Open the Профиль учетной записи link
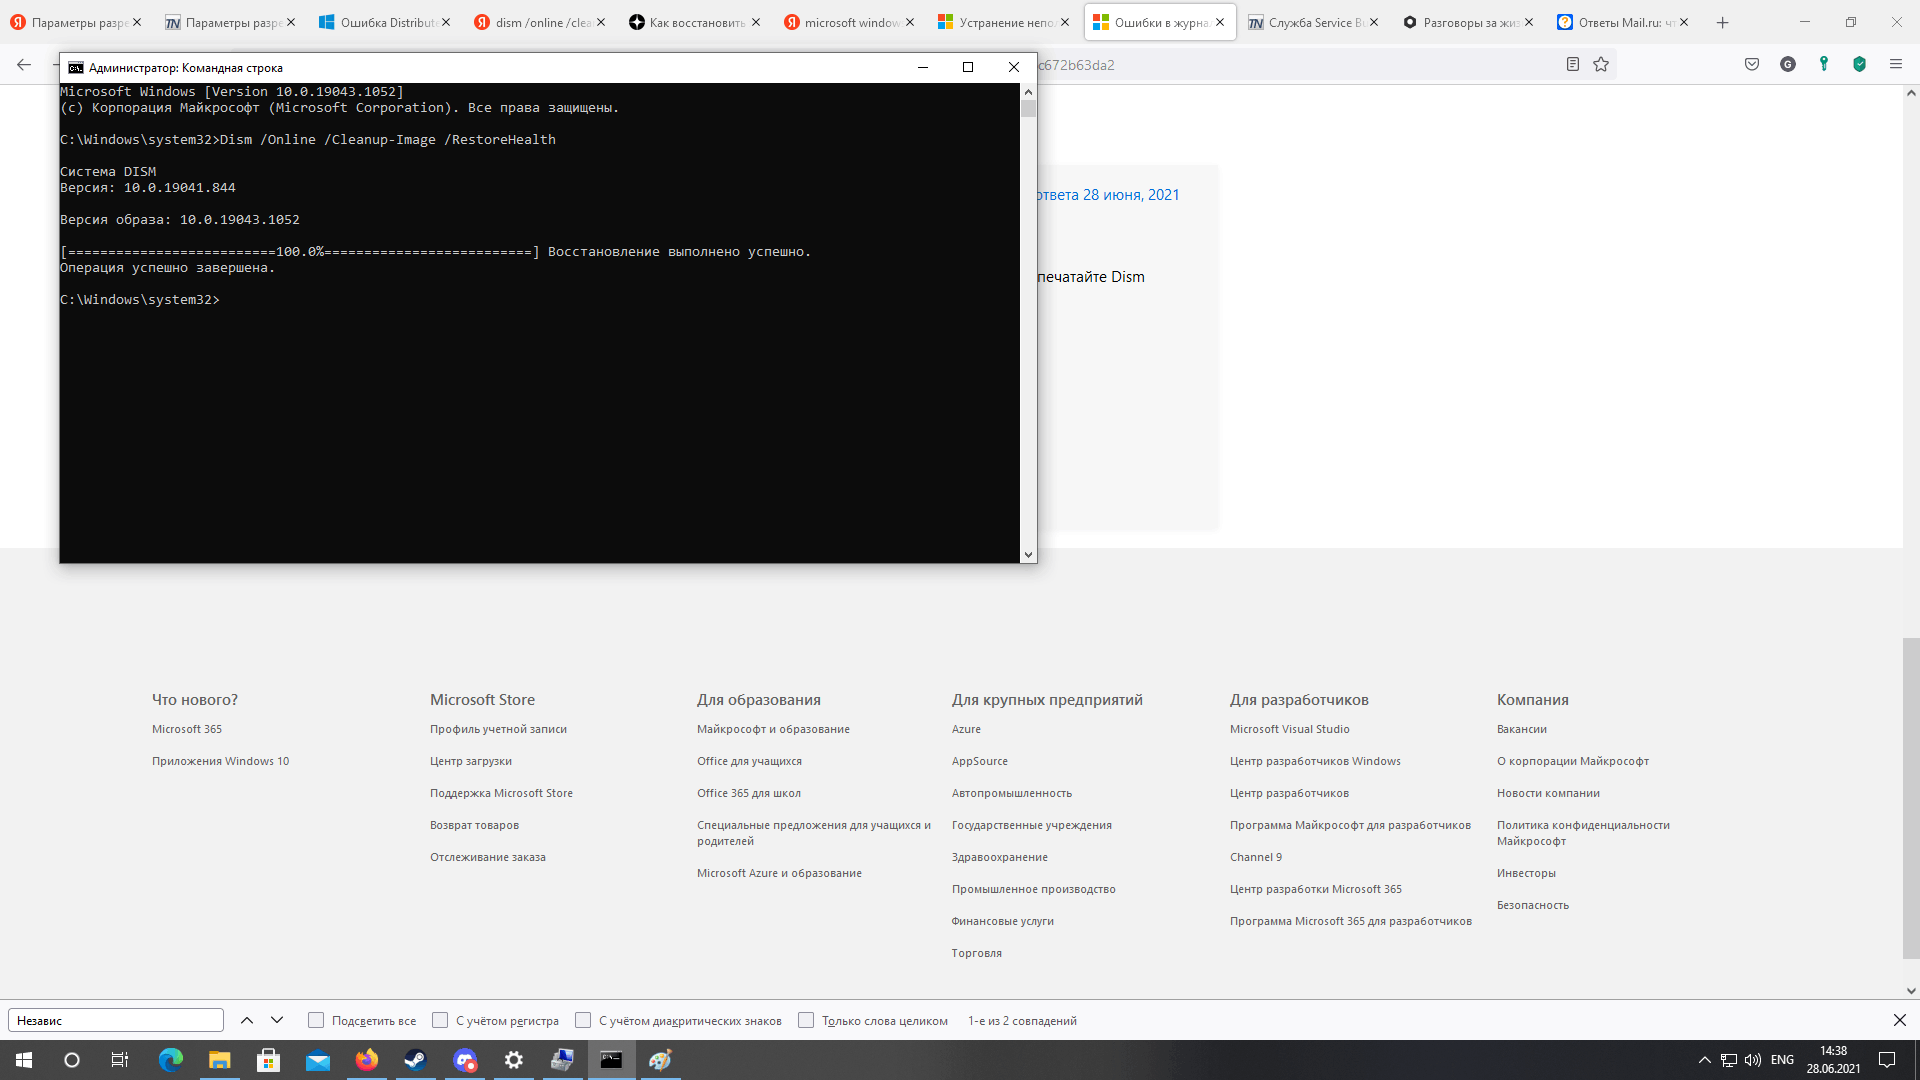 (498, 729)
